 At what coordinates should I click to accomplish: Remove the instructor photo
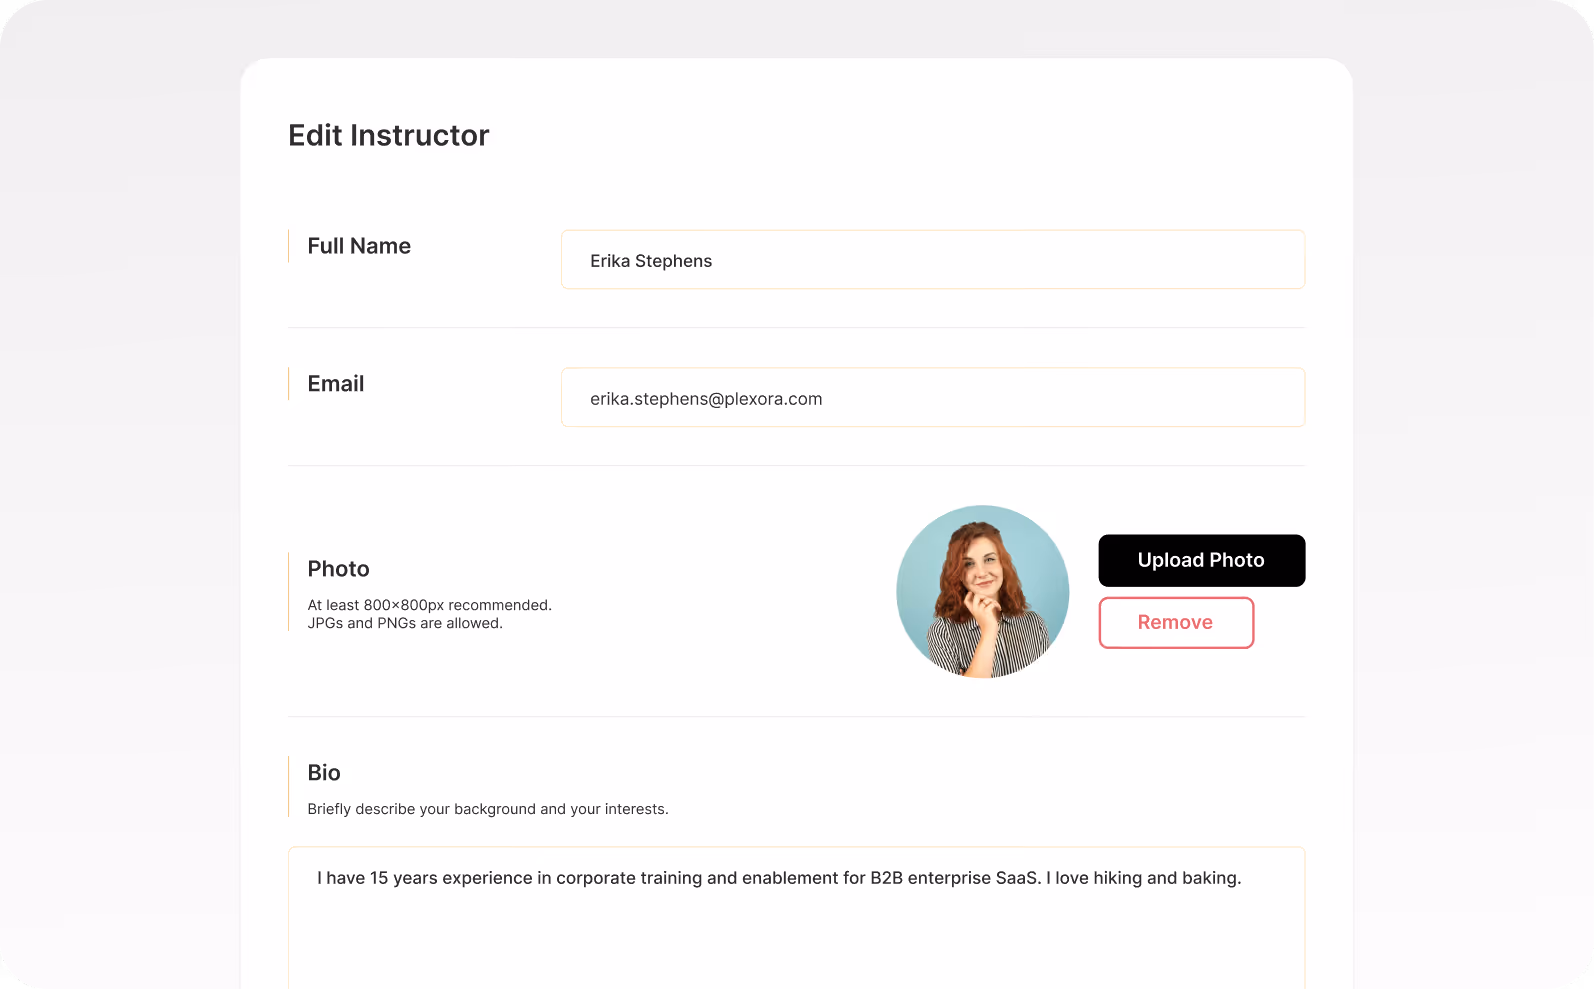(x=1176, y=623)
